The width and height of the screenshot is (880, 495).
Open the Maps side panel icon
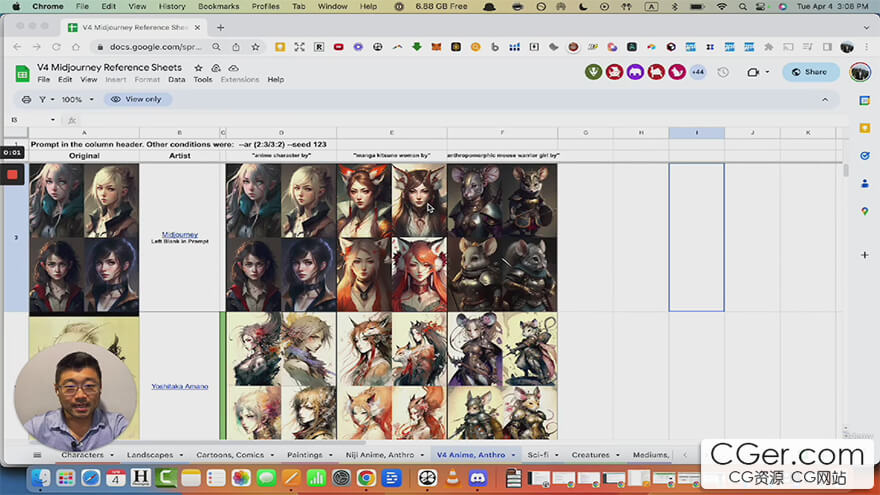865,211
